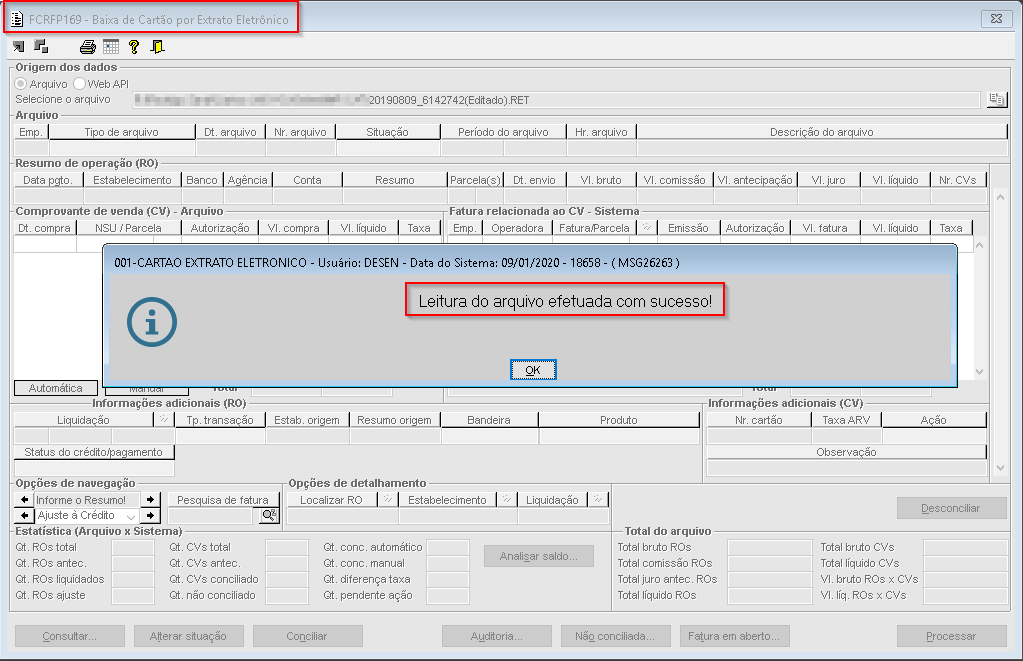Image resolution: width=1023 pixels, height=661 pixels.
Task: Open the calendar grid toolbar icon
Action: coord(111,46)
